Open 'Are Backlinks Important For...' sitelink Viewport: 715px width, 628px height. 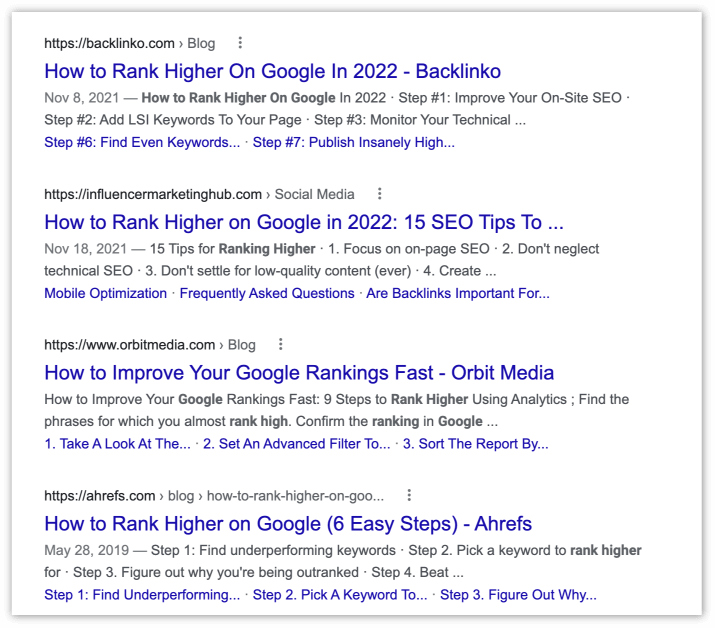458,293
